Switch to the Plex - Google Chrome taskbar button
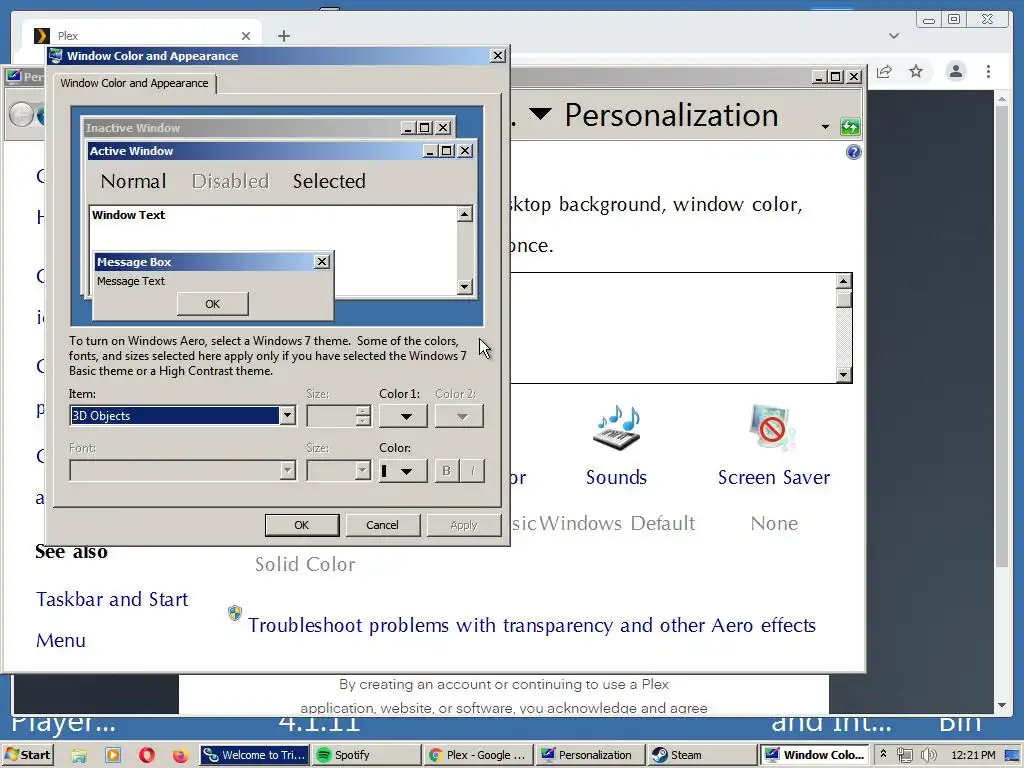The image size is (1024, 768). pos(478,755)
